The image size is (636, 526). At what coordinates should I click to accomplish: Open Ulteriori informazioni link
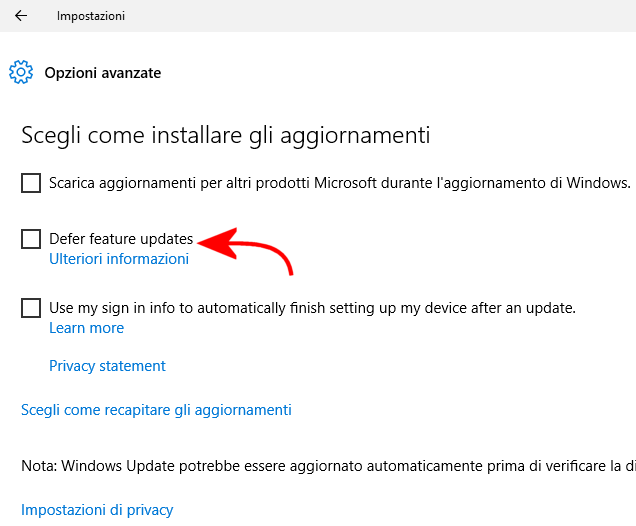tap(119, 259)
